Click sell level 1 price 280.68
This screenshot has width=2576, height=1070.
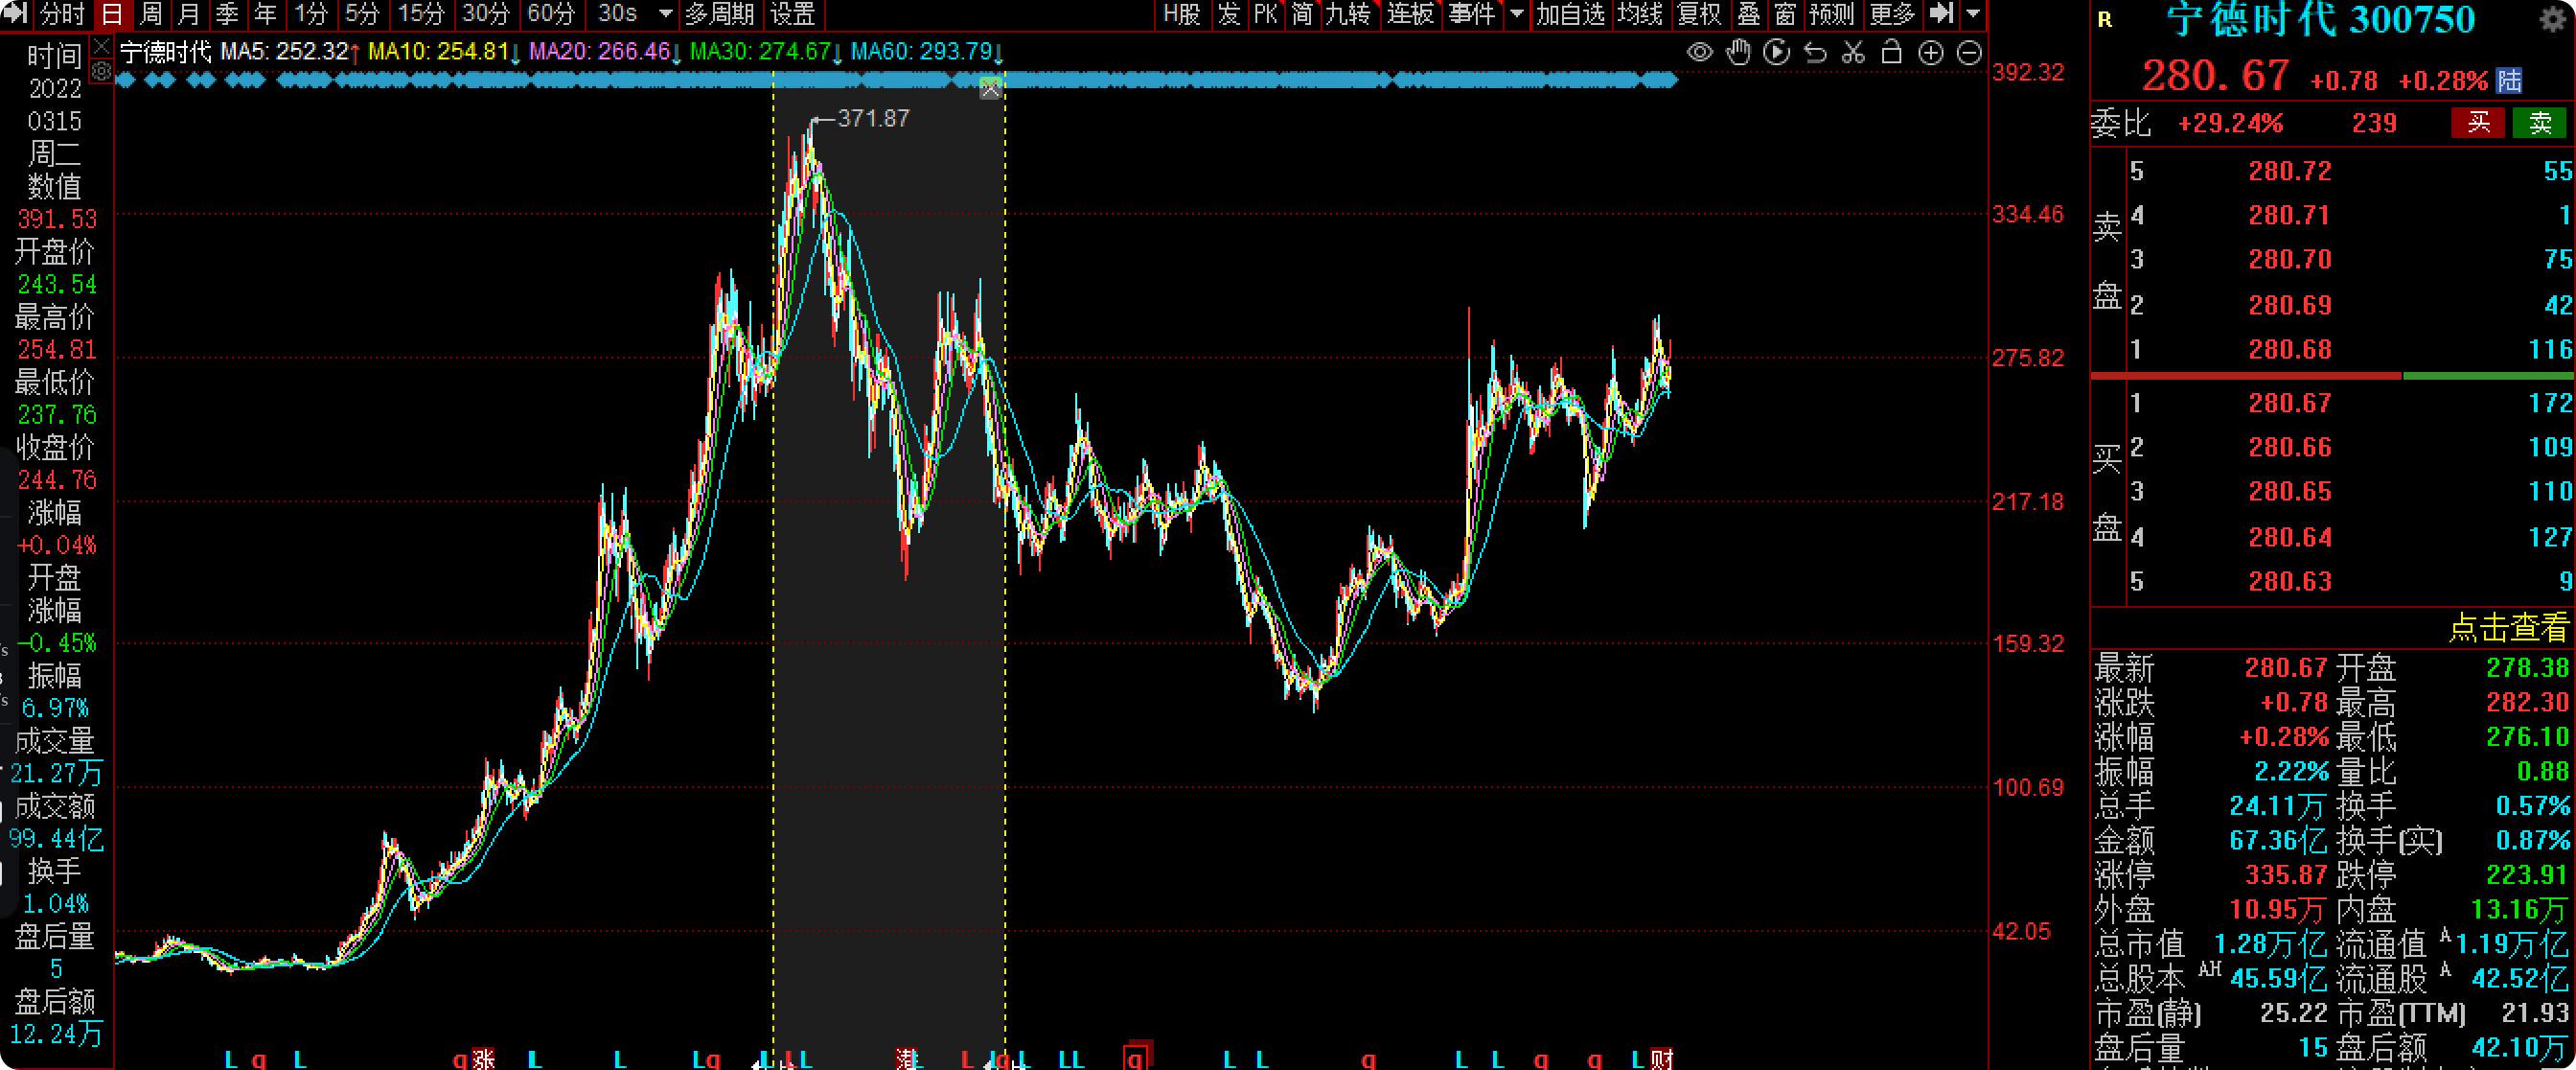point(2290,349)
